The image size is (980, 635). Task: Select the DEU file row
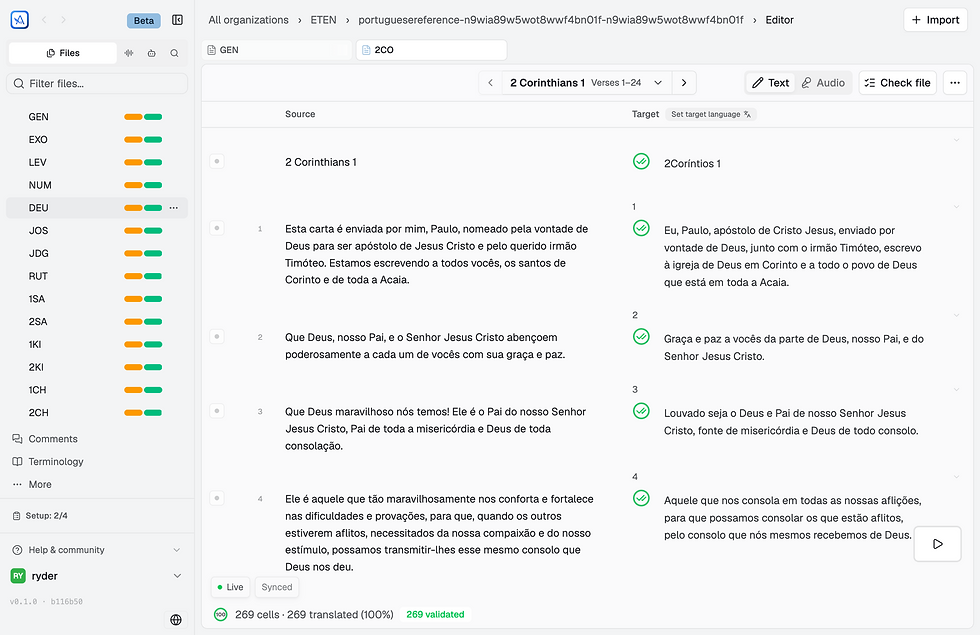click(97, 208)
